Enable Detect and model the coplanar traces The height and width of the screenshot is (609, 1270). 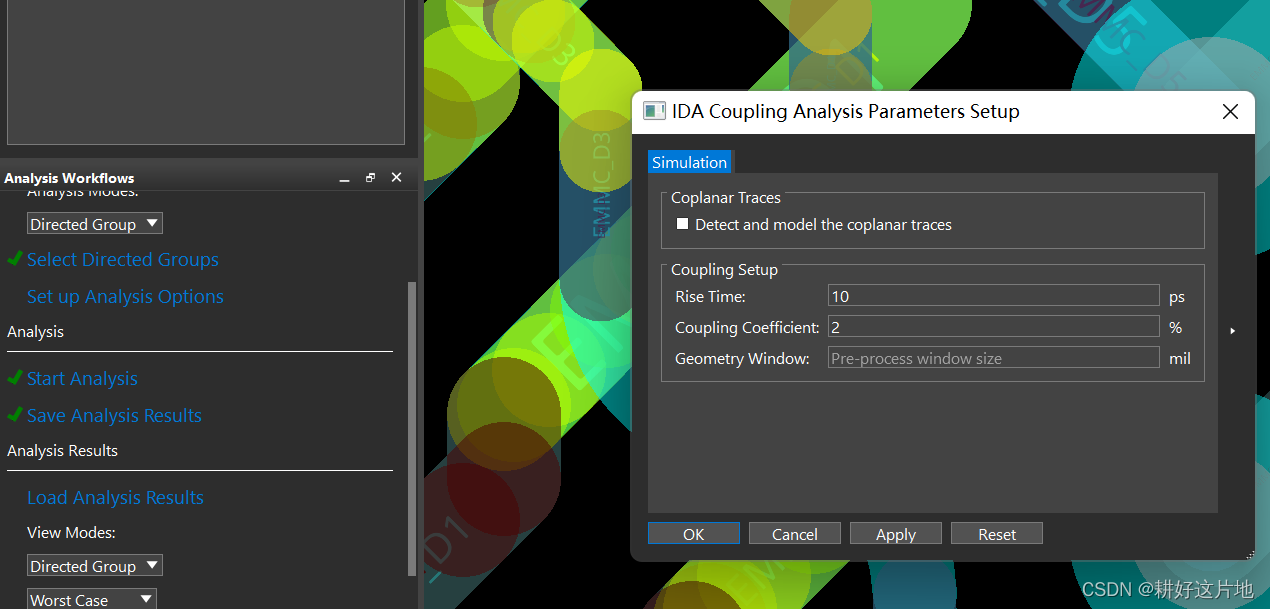(682, 224)
